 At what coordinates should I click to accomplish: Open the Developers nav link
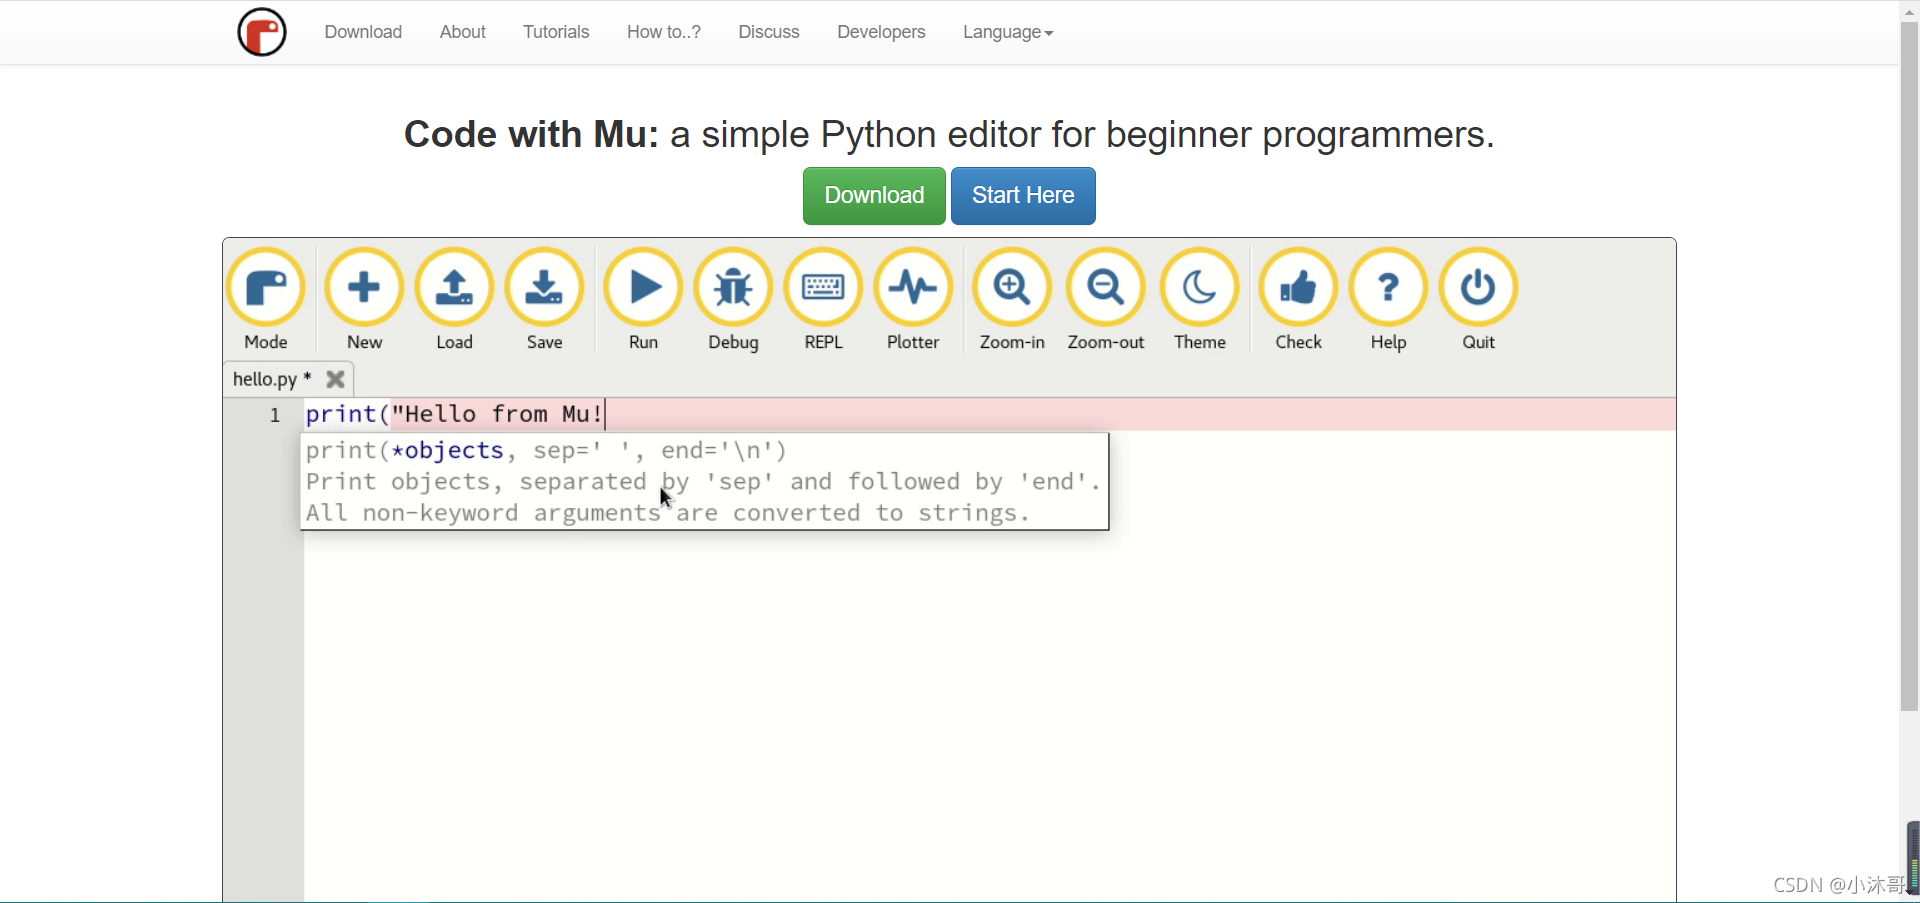tap(881, 32)
